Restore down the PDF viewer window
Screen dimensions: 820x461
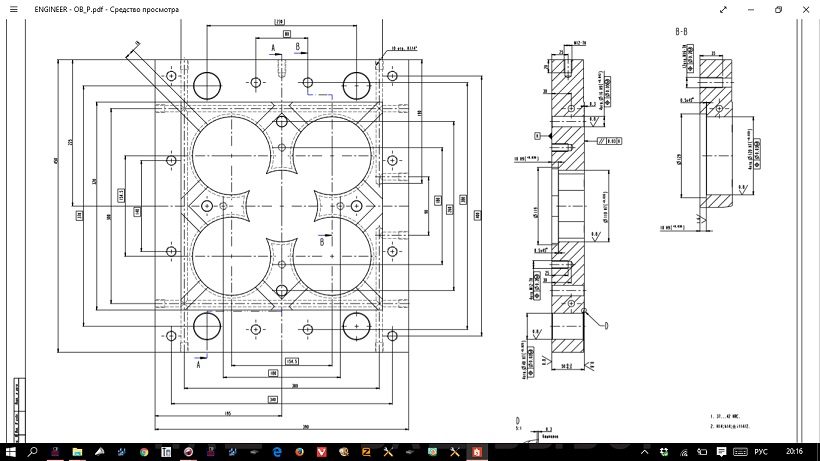click(x=778, y=8)
